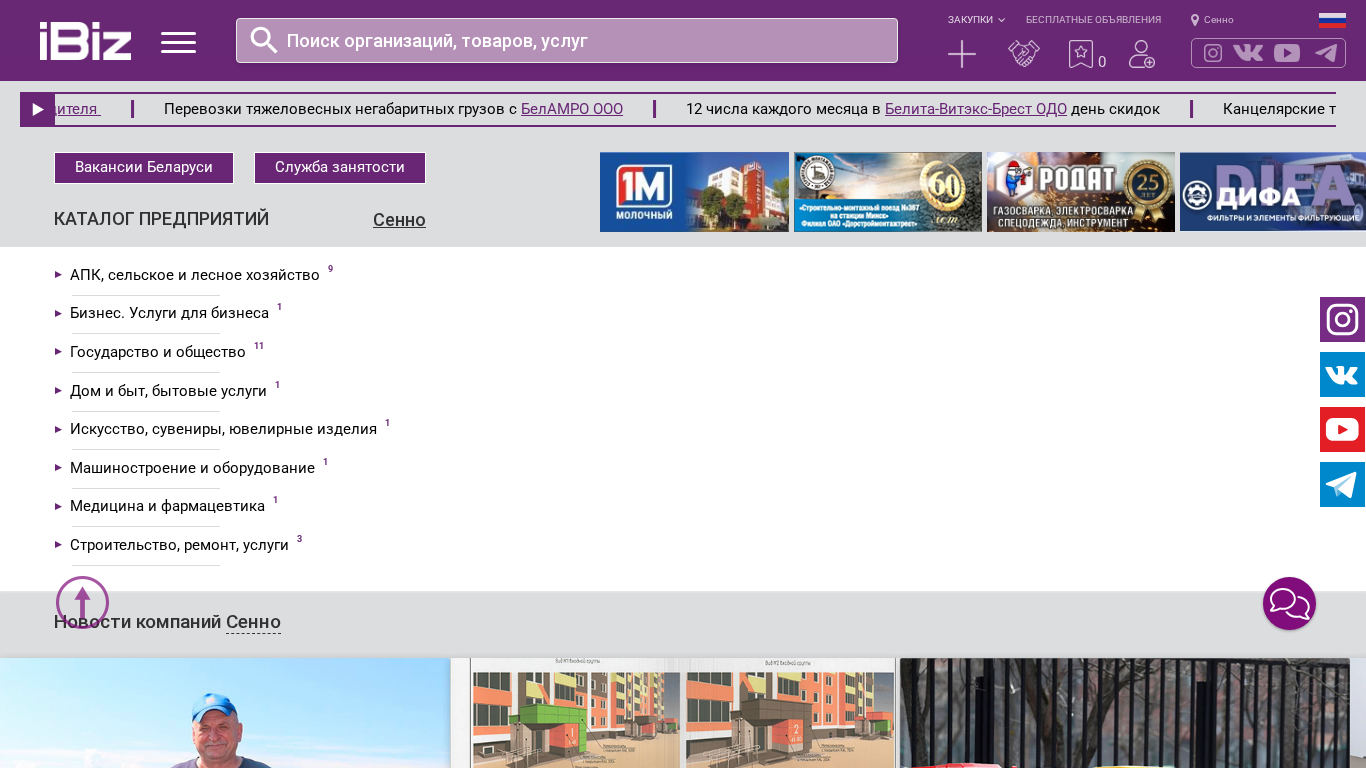Open the РОДАТ banner advertisement

1081,192
